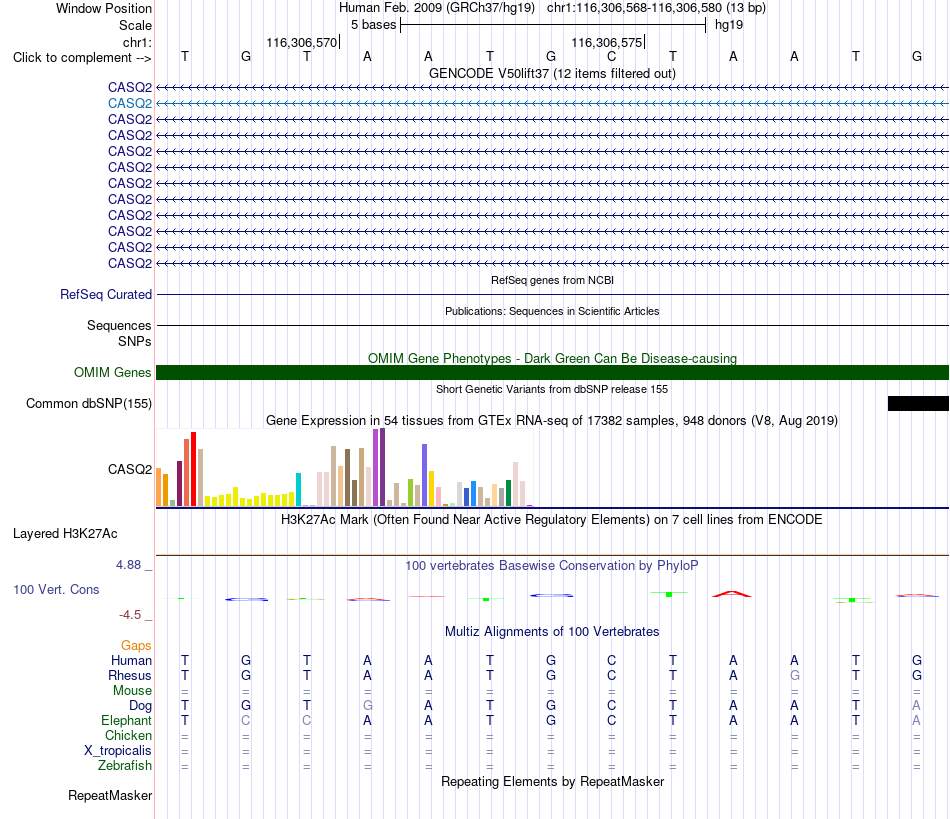This screenshot has height=819, width=950.
Task: Click the hg19 label next to scale bar
Action: click(x=729, y=25)
